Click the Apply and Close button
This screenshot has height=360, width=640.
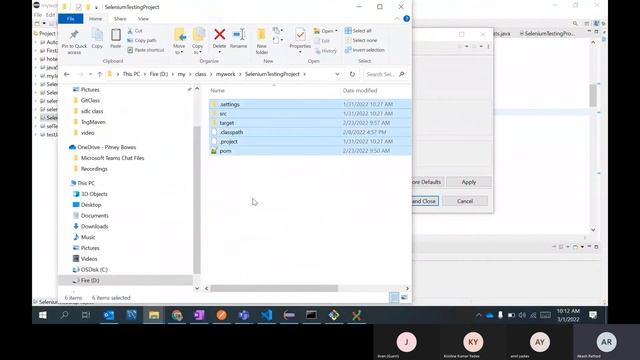click(425, 201)
